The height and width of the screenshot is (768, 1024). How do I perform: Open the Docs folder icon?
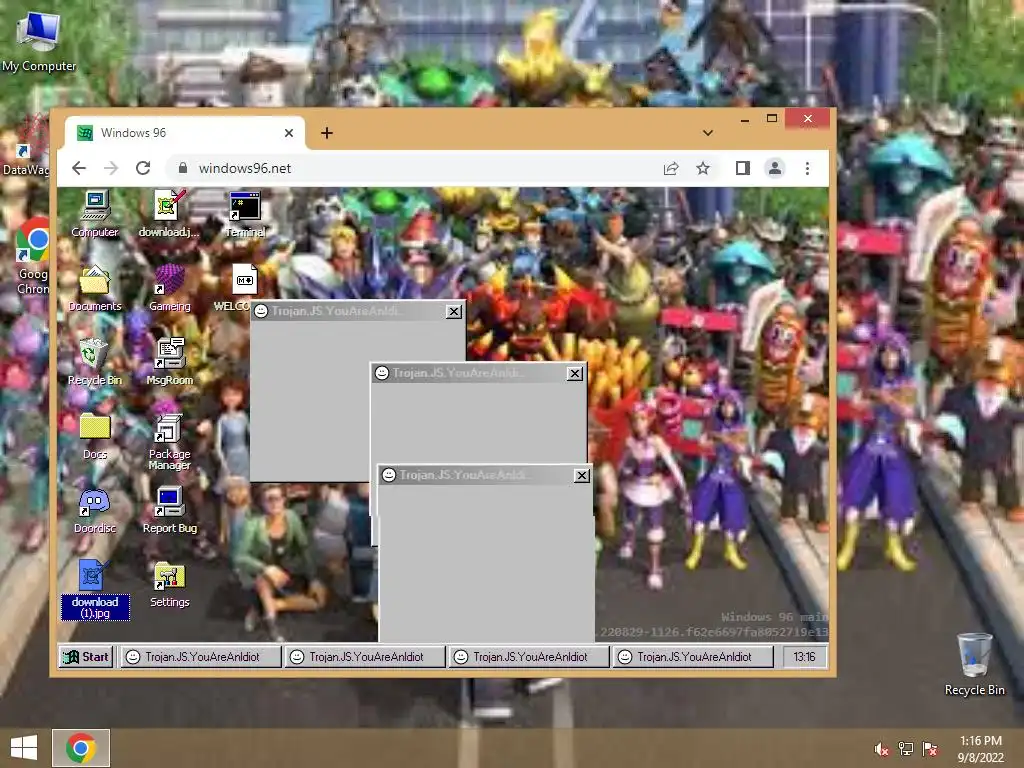[x=95, y=436]
